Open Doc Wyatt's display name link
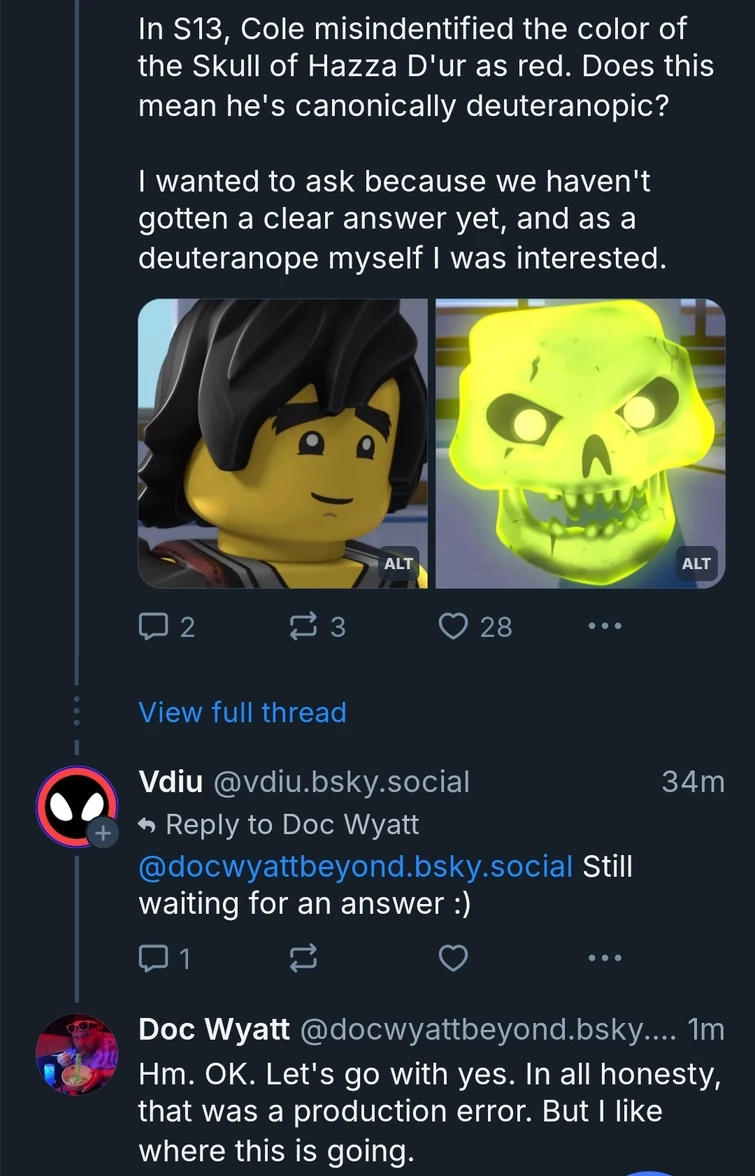The height and width of the screenshot is (1176, 755). click(214, 1028)
